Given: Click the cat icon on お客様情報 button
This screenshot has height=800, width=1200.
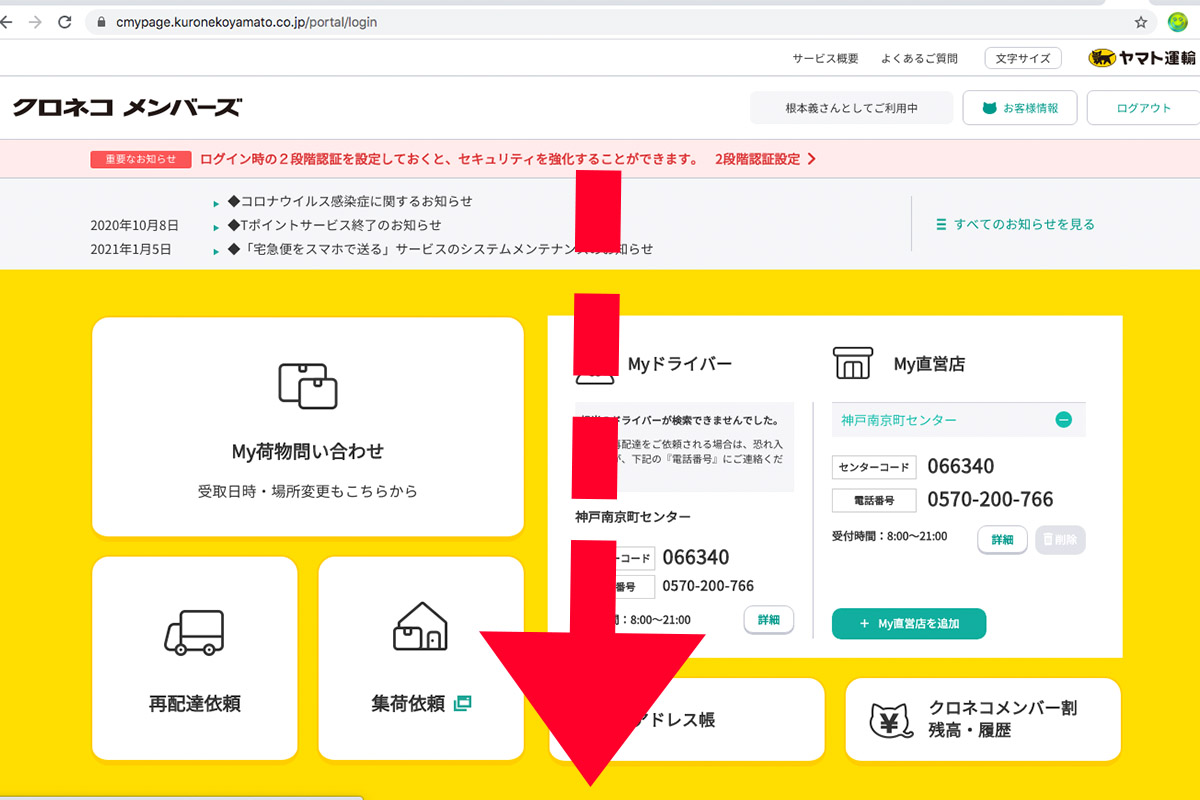Looking at the screenshot, I should click(x=990, y=108).
